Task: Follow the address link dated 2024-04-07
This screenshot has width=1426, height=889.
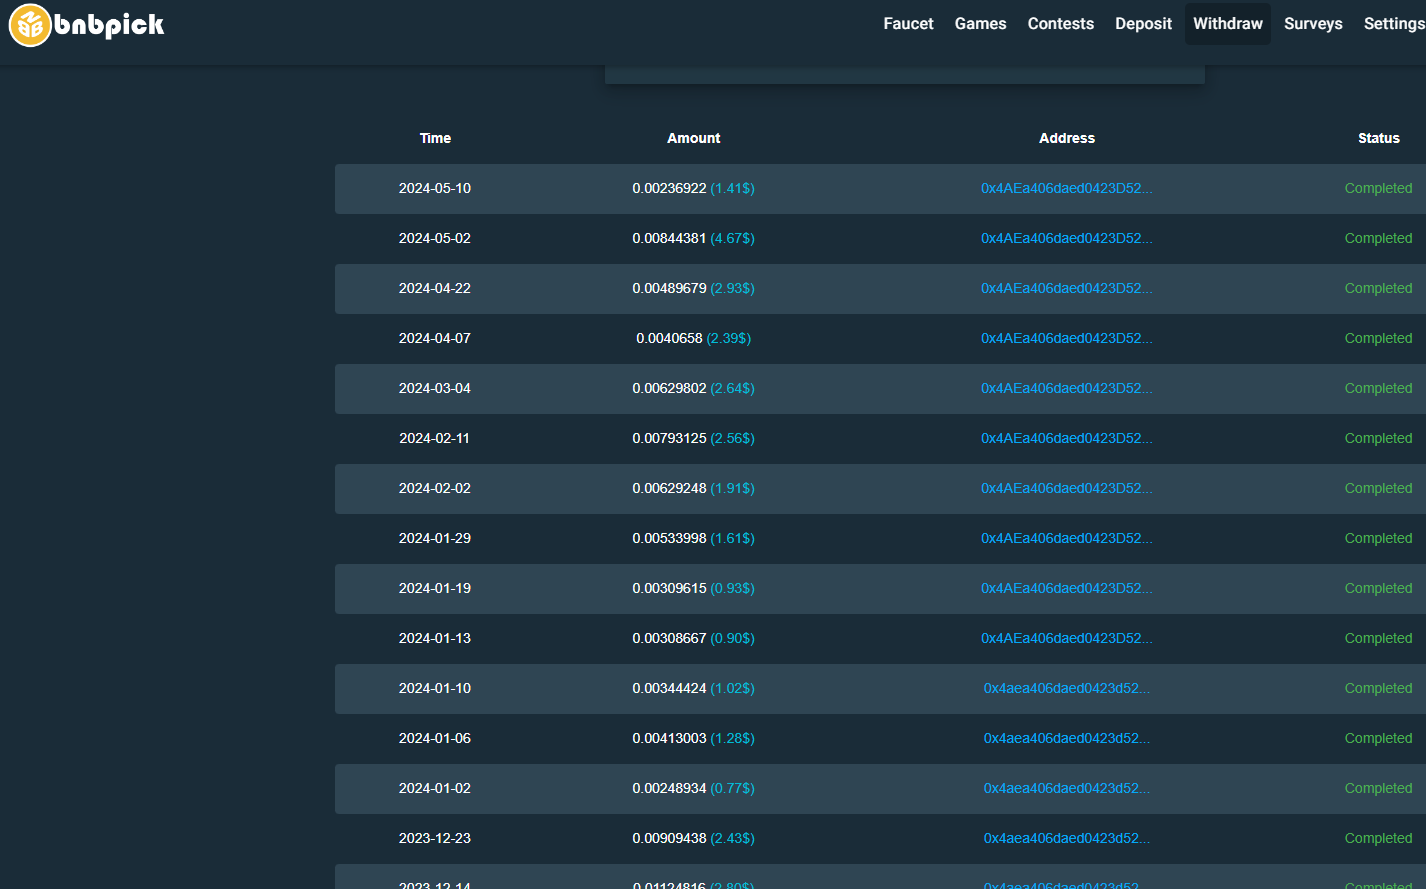Action: (1066, 339)
